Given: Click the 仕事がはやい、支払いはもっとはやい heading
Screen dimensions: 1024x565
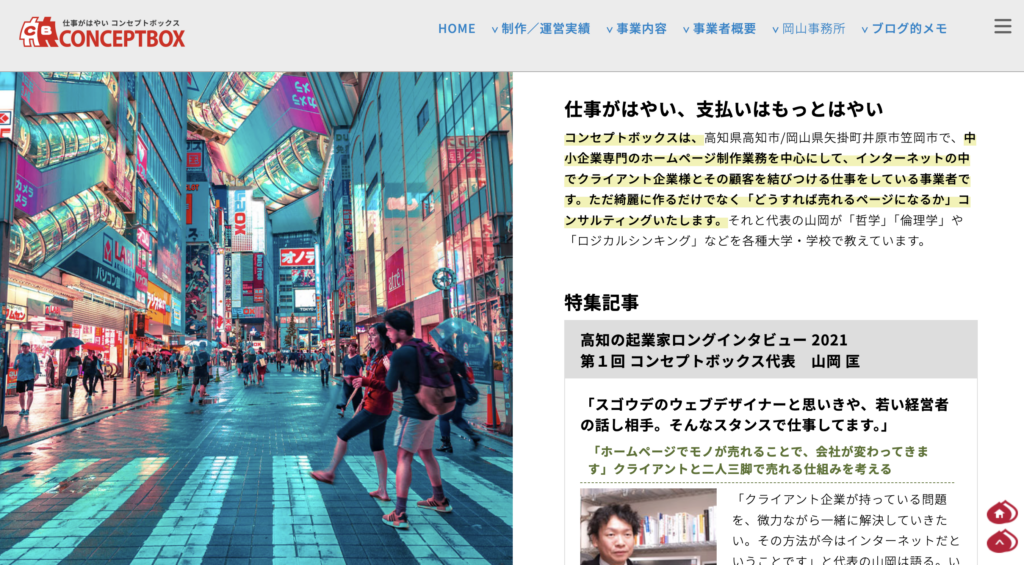Looking at the screenshot, I should click(724, 108).
